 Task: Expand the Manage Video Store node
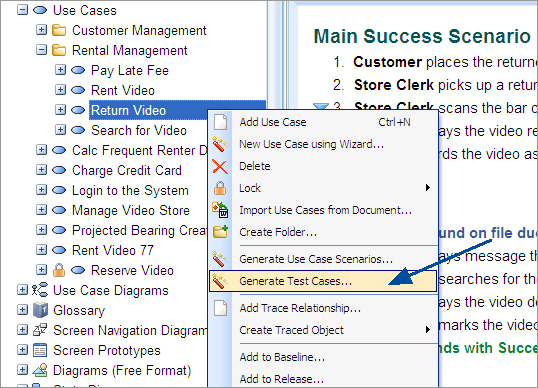tap(41, 210)
